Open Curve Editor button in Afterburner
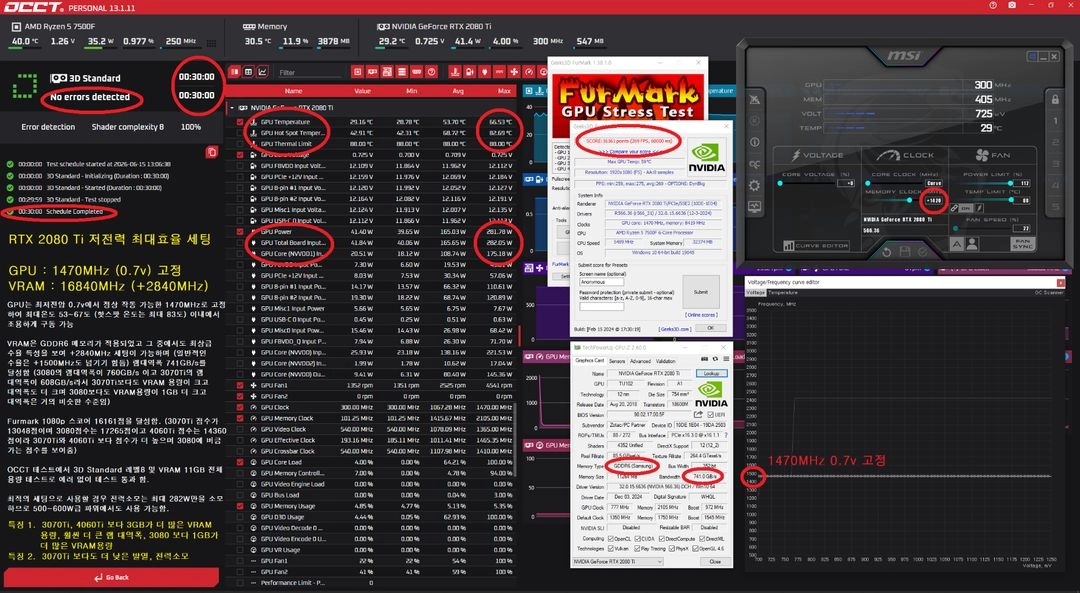The width and height of the screenshot is (1080, 593). click(816, 245)
